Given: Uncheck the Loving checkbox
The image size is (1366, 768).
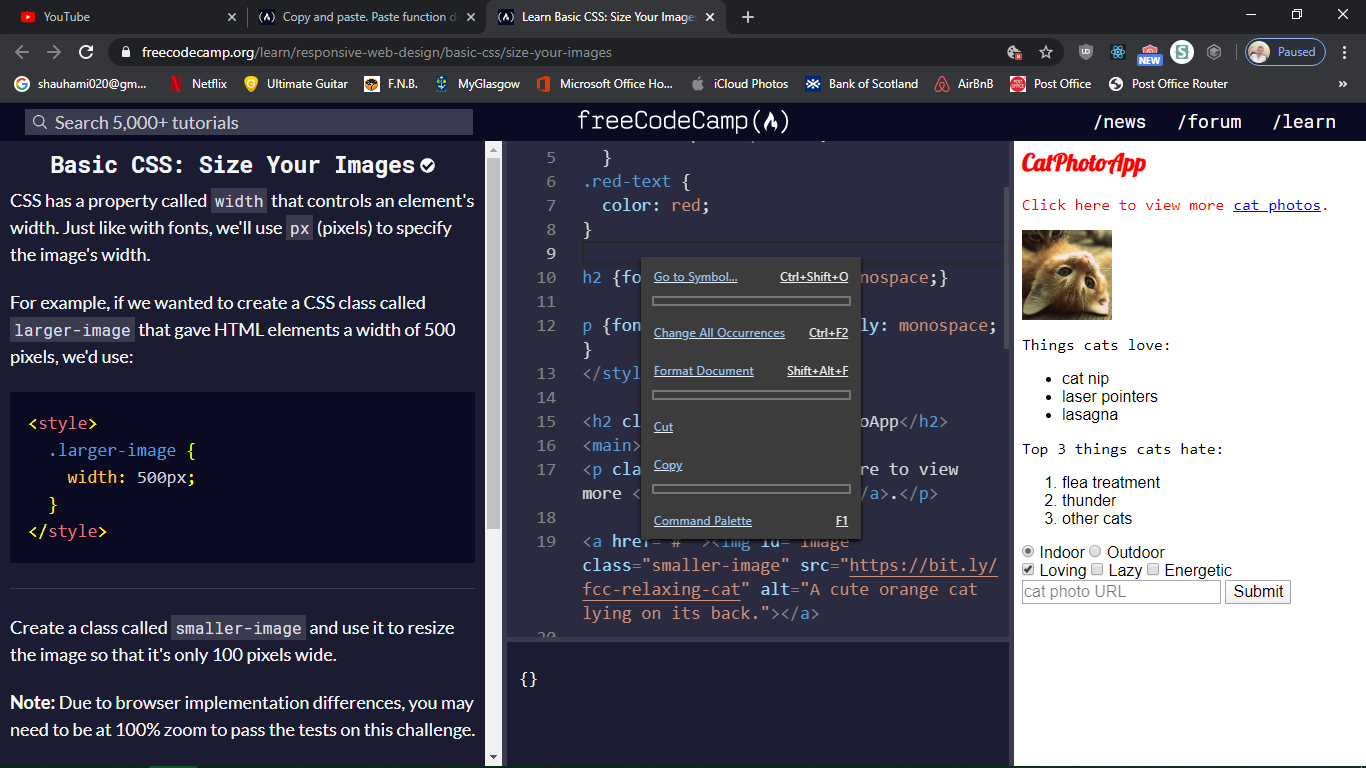Looking at the screenshot, I should pyautogui.click(x=1028, y=570).
